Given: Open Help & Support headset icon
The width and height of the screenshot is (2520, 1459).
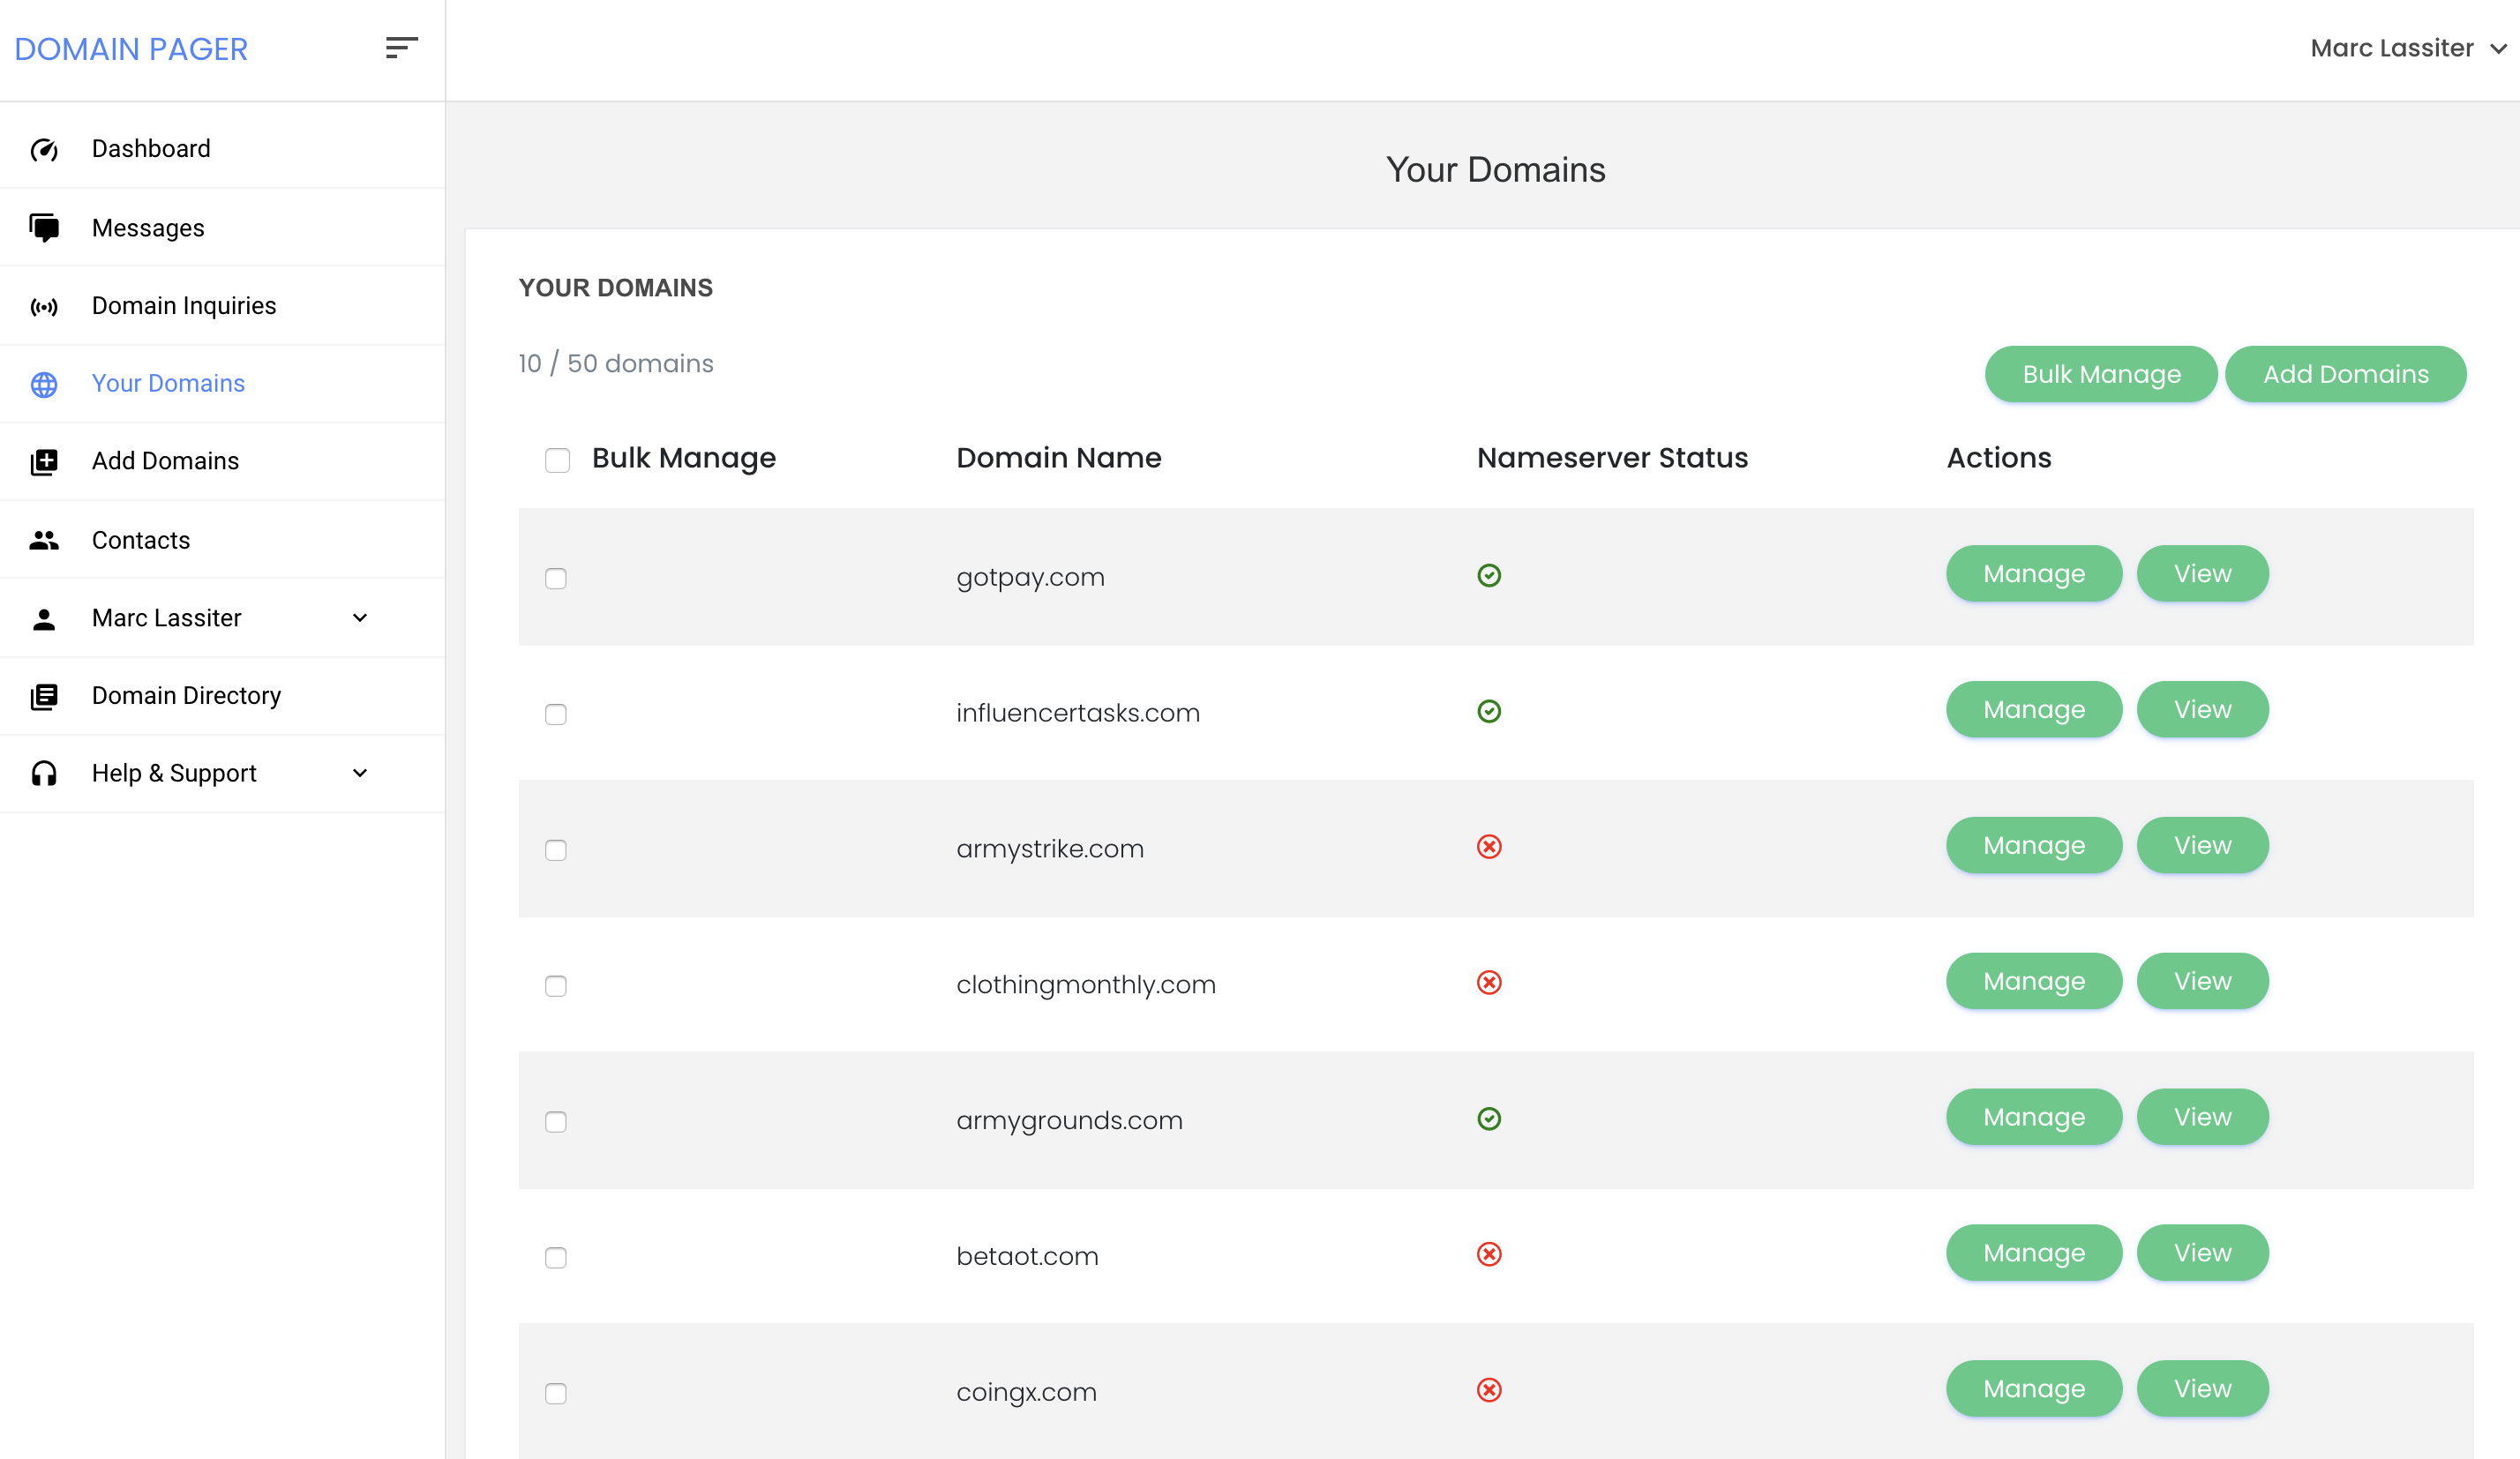Looking at the screenshot, I should tap(45, 773).
